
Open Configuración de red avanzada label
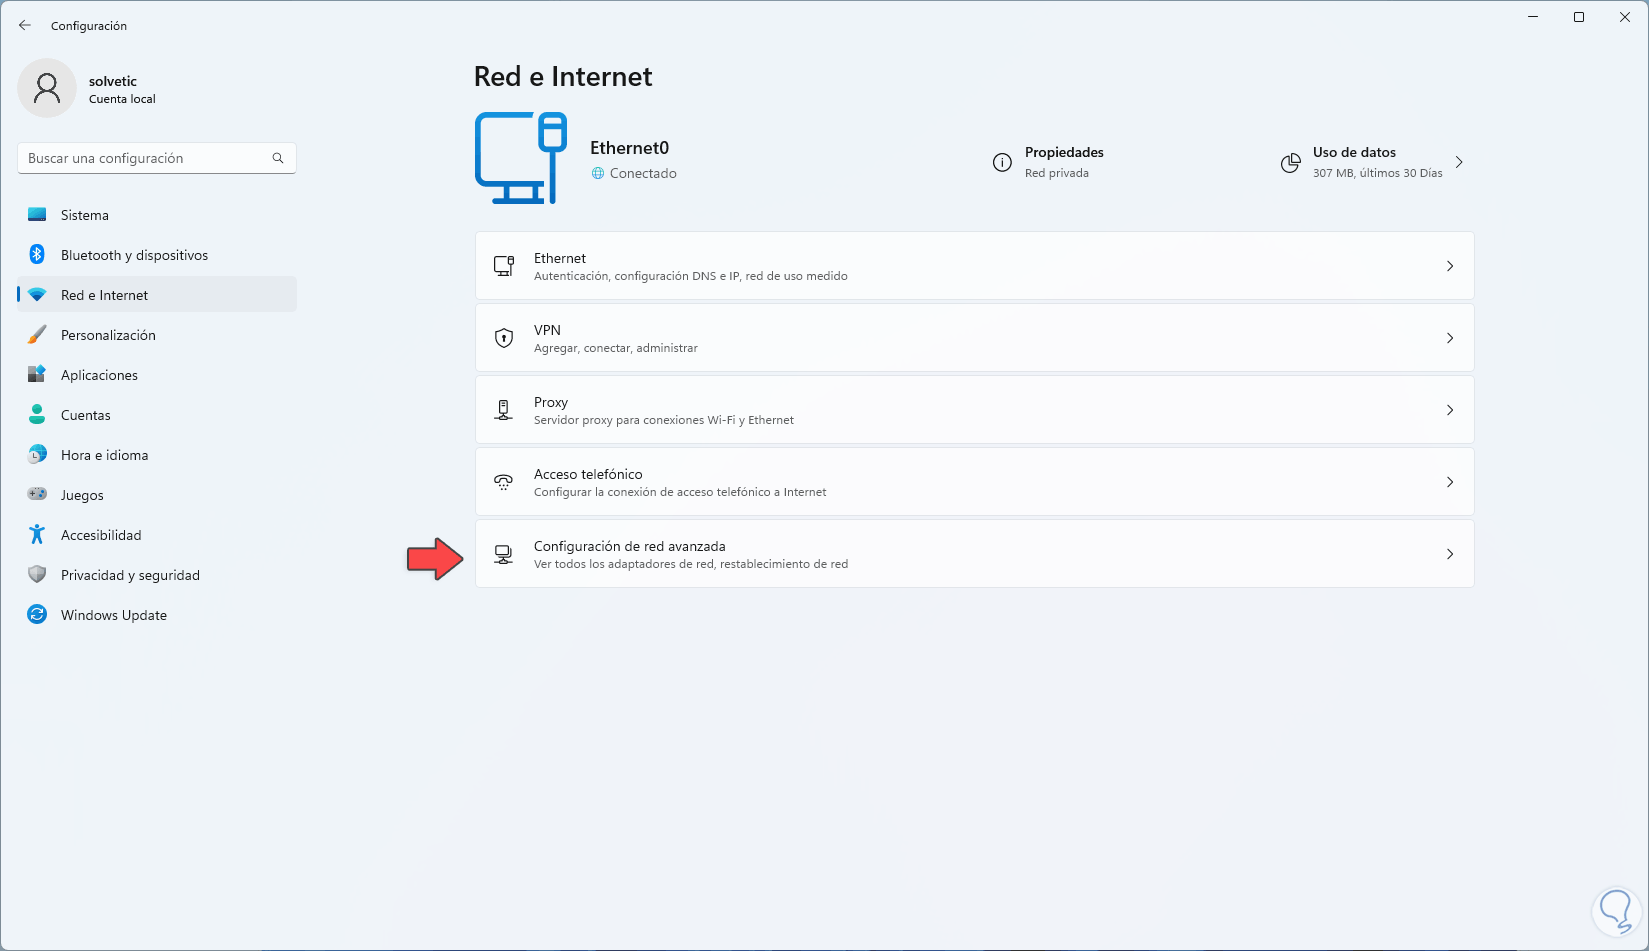(x=630, y=546)
